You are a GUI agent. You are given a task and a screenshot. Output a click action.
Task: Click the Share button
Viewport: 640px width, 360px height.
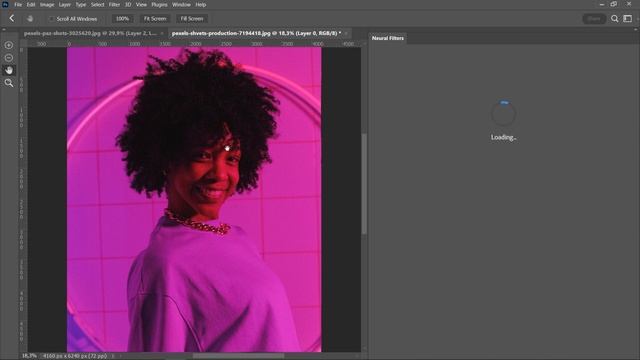(594, 19)
